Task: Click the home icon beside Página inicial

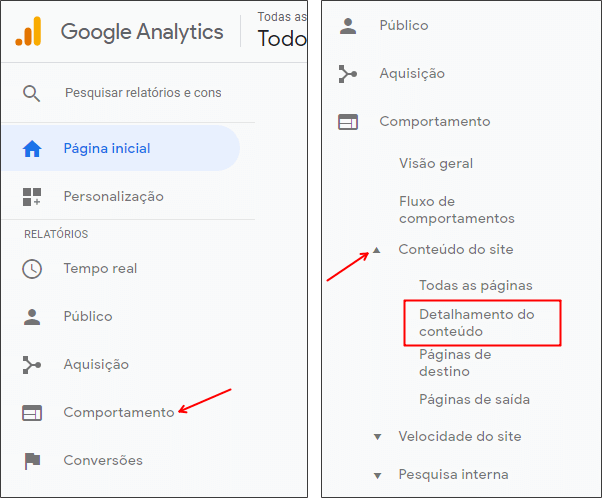Action: tap(32, 149)
